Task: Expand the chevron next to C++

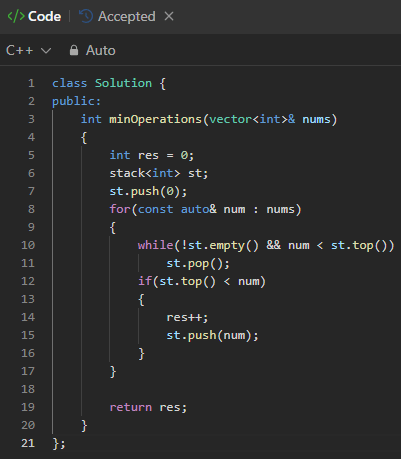Action: 46,51
